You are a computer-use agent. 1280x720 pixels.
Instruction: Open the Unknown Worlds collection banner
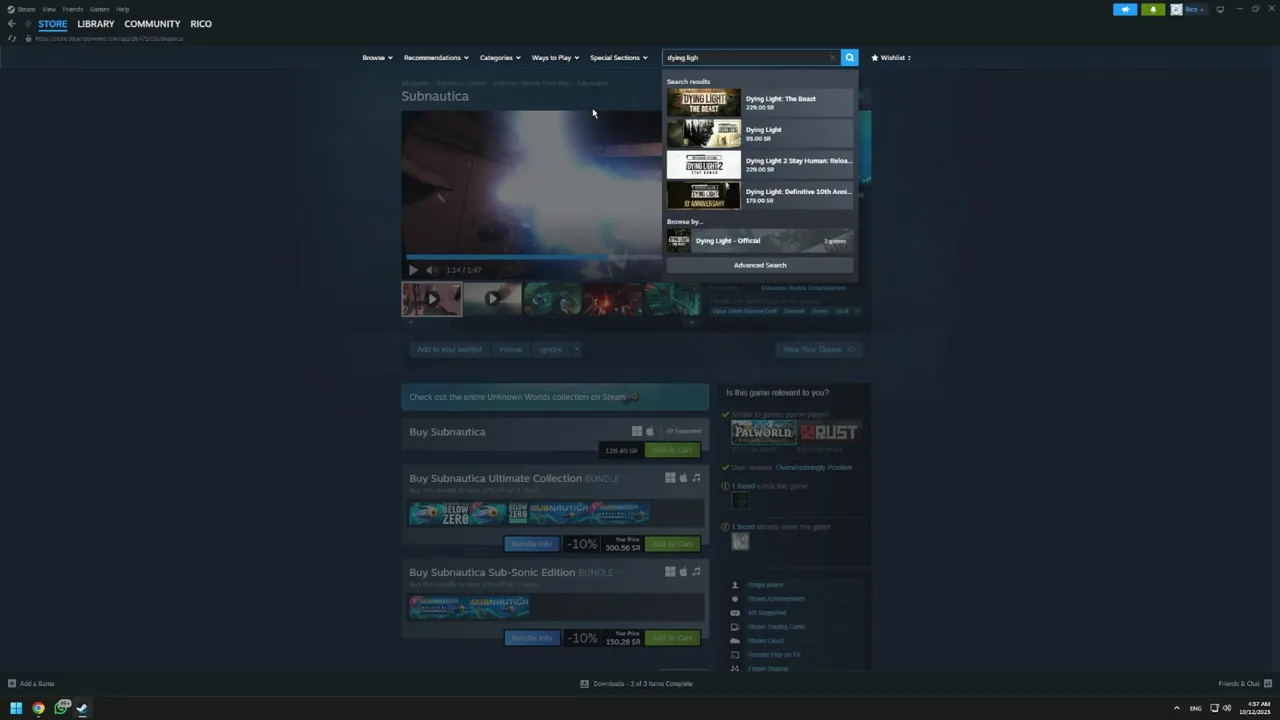click(555, 397)
